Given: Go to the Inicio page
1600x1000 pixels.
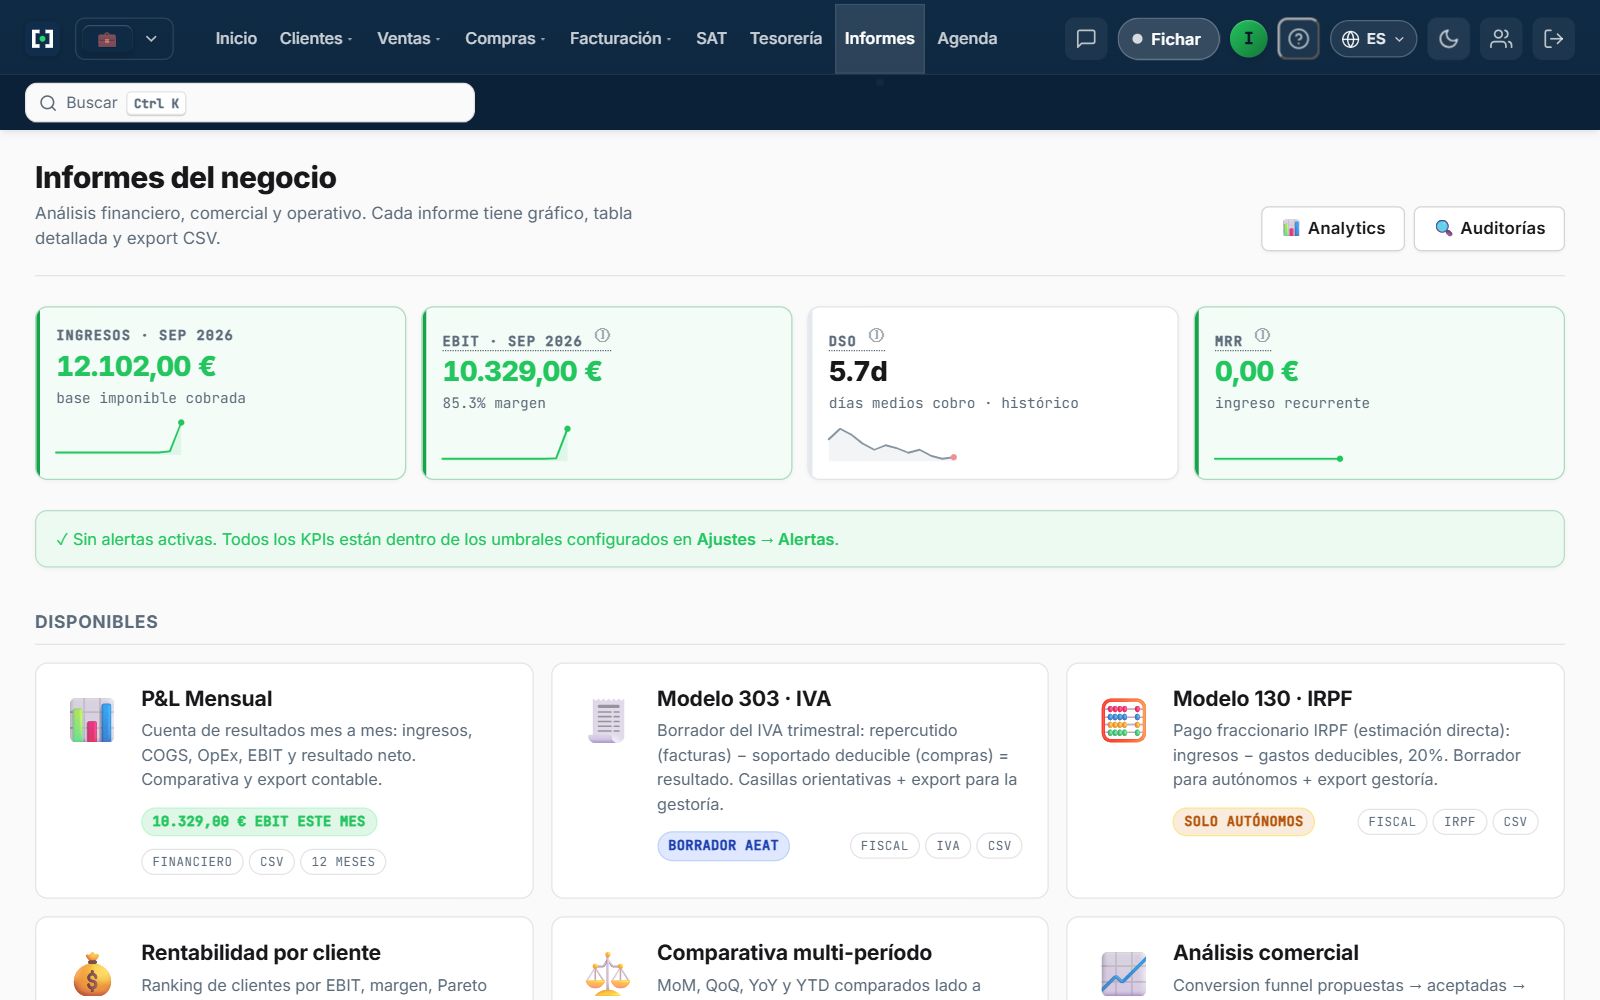Looking at the screenshot, I should [x=236, y=39].
